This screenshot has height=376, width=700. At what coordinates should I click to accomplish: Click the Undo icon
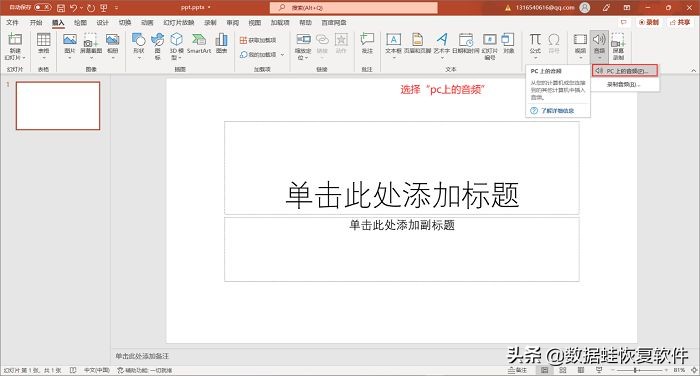[x=74, y=8]
